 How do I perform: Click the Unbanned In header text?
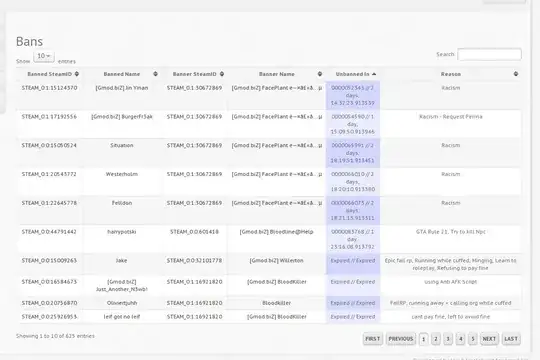coord(352,74)
